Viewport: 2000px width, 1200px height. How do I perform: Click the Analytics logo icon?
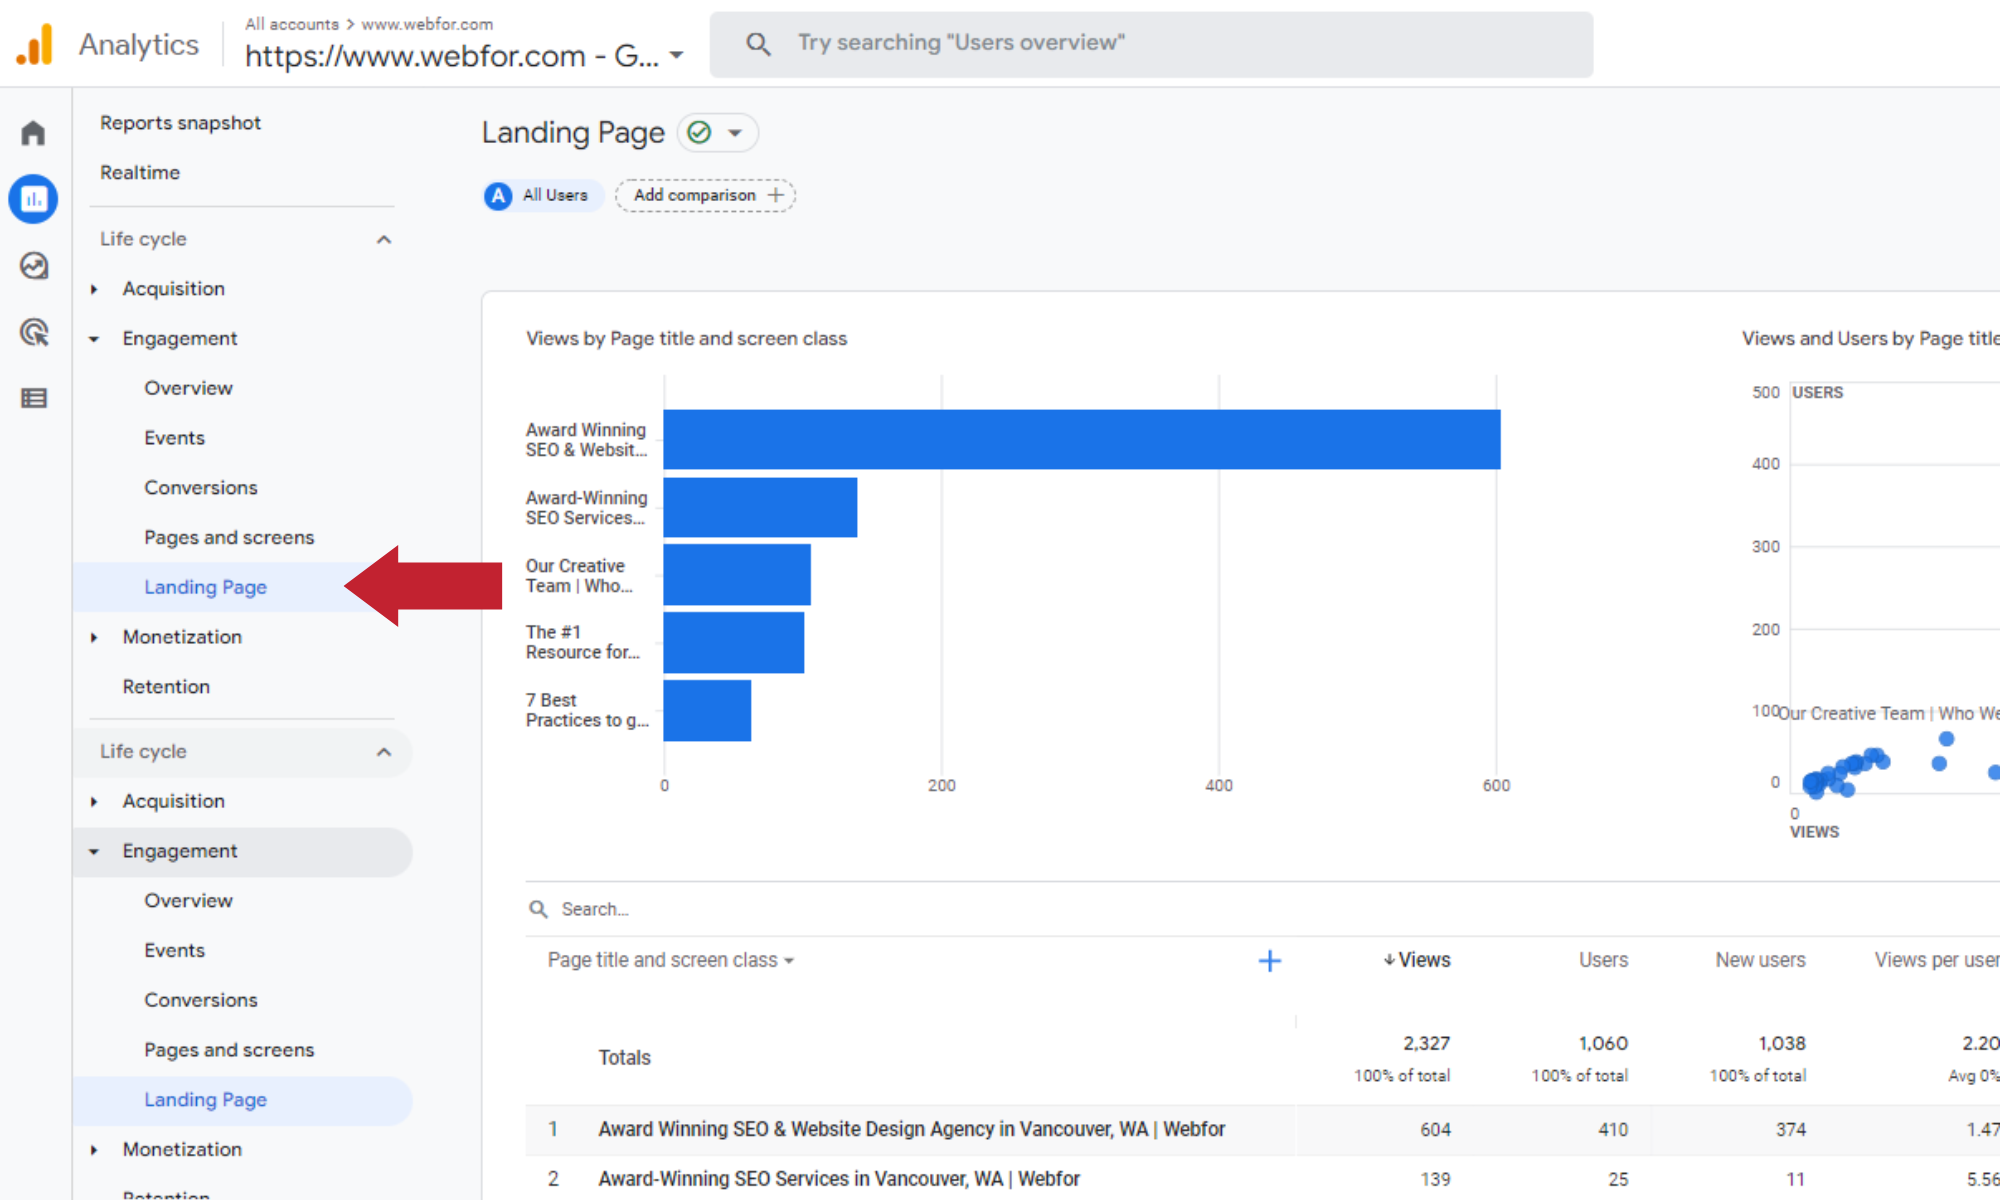pos(35,44)
